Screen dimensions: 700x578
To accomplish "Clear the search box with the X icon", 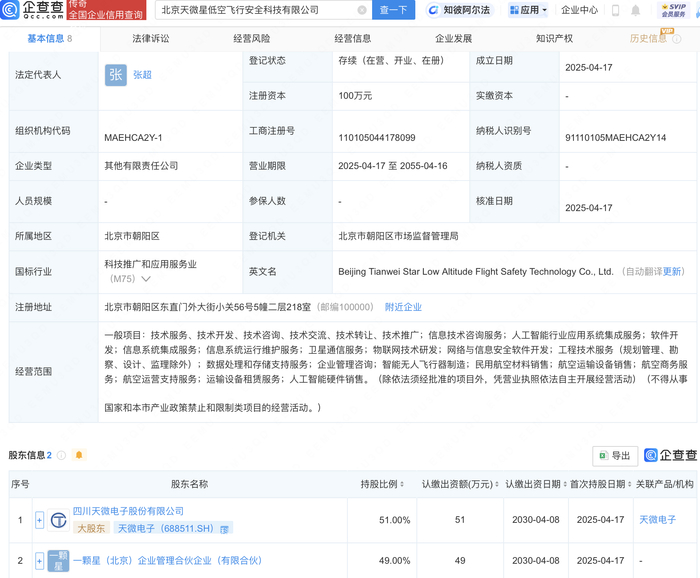I will coord(361,10).
